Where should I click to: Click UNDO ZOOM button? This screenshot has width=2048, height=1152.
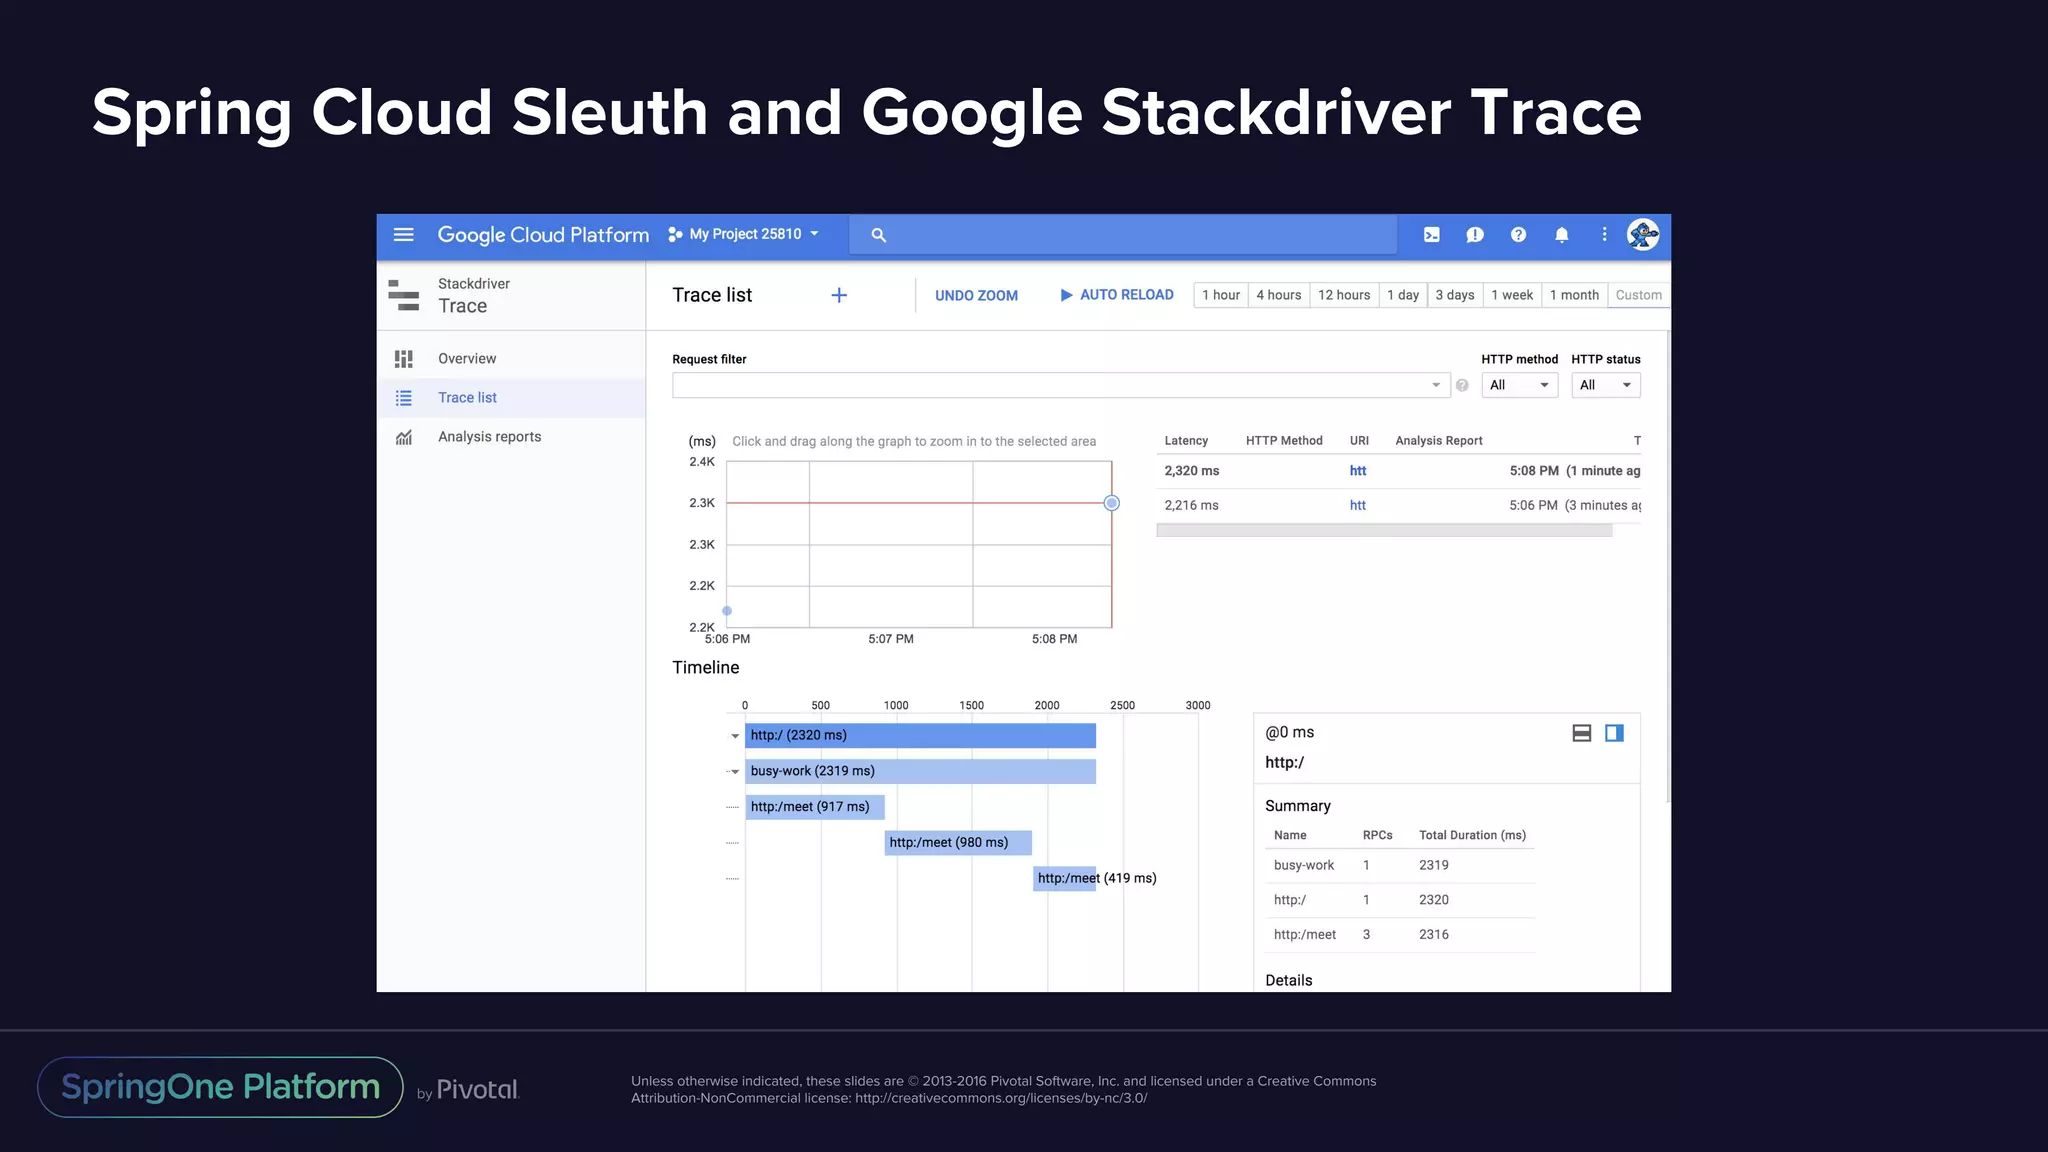[x=976, y=295]
